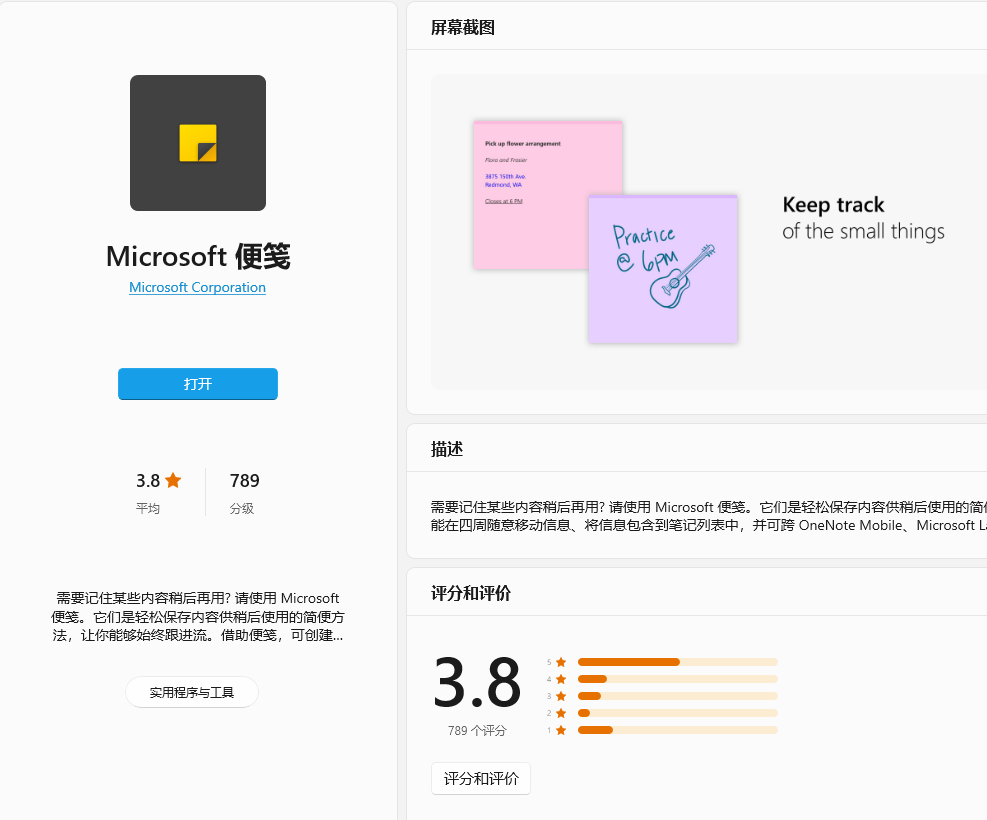Click the star icon in the 1-star row

tap(561, 730)
